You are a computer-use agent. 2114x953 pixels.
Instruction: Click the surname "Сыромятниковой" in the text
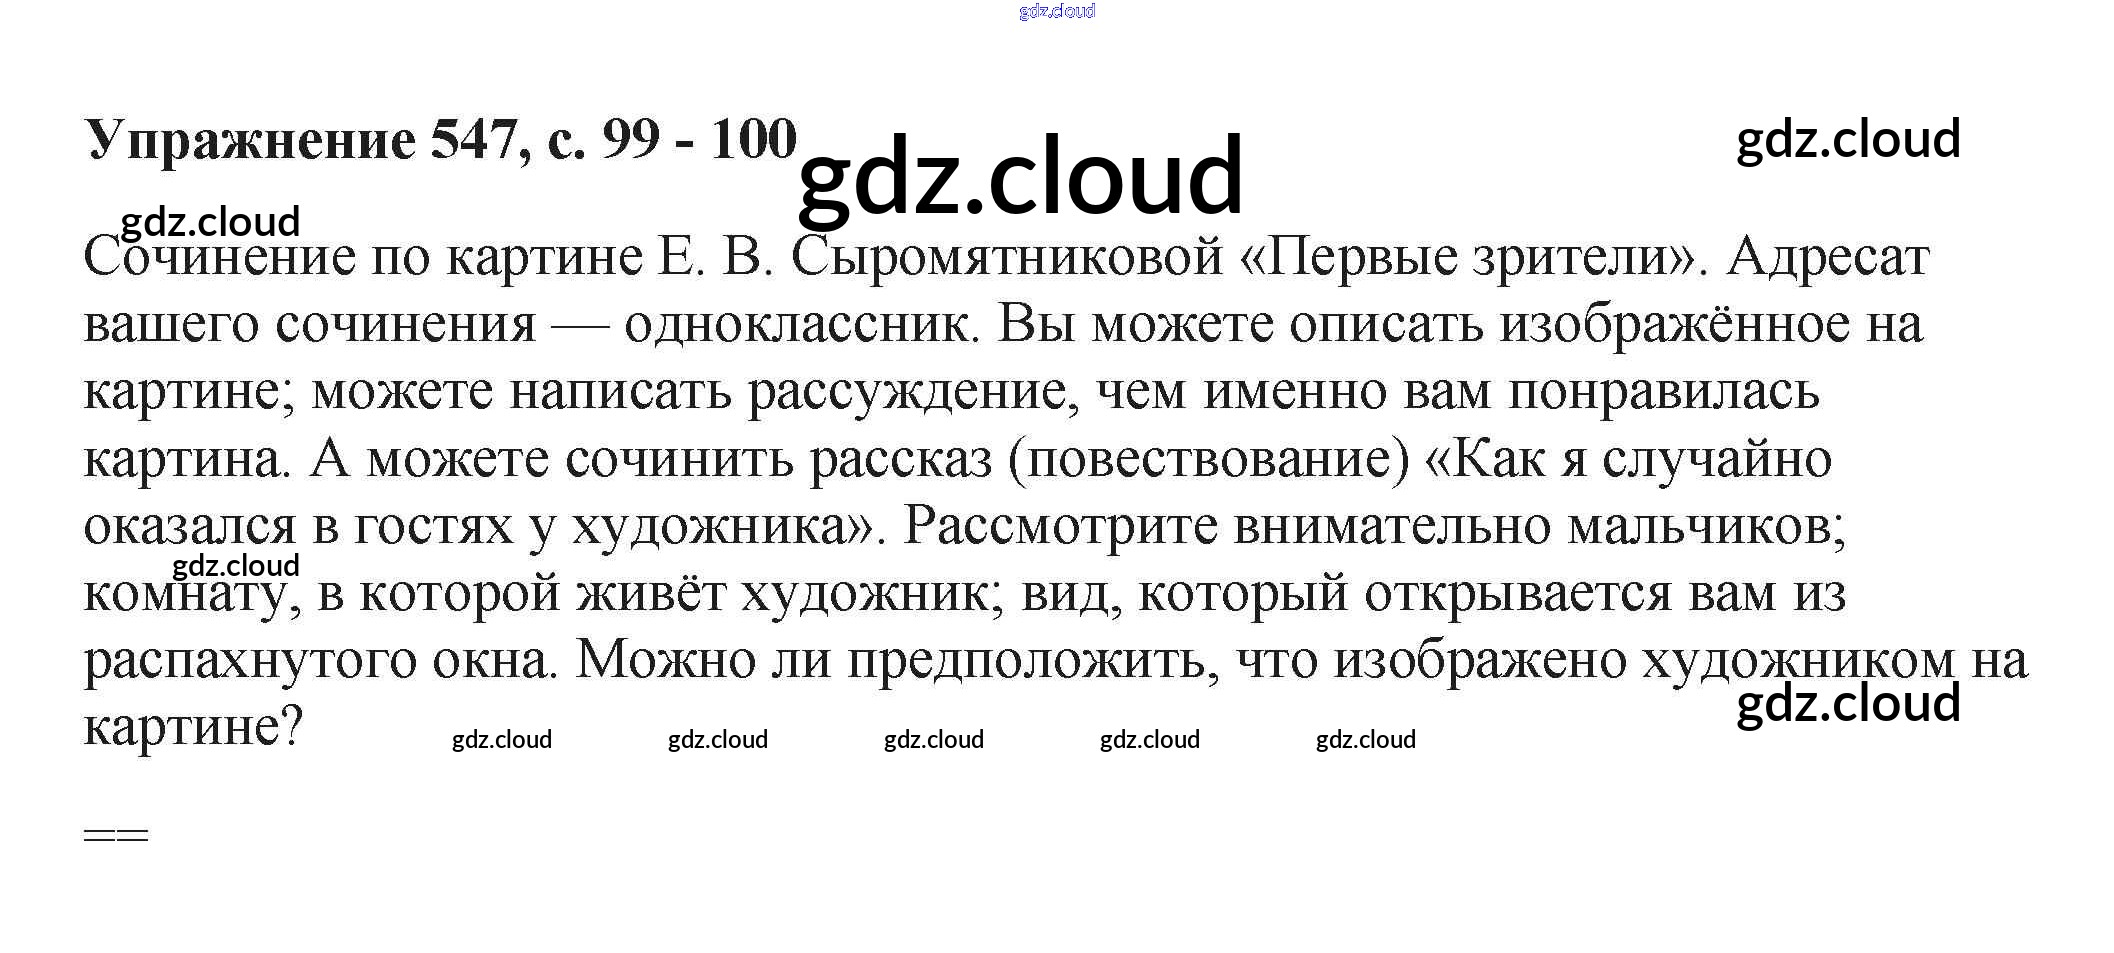point(1007,257)
